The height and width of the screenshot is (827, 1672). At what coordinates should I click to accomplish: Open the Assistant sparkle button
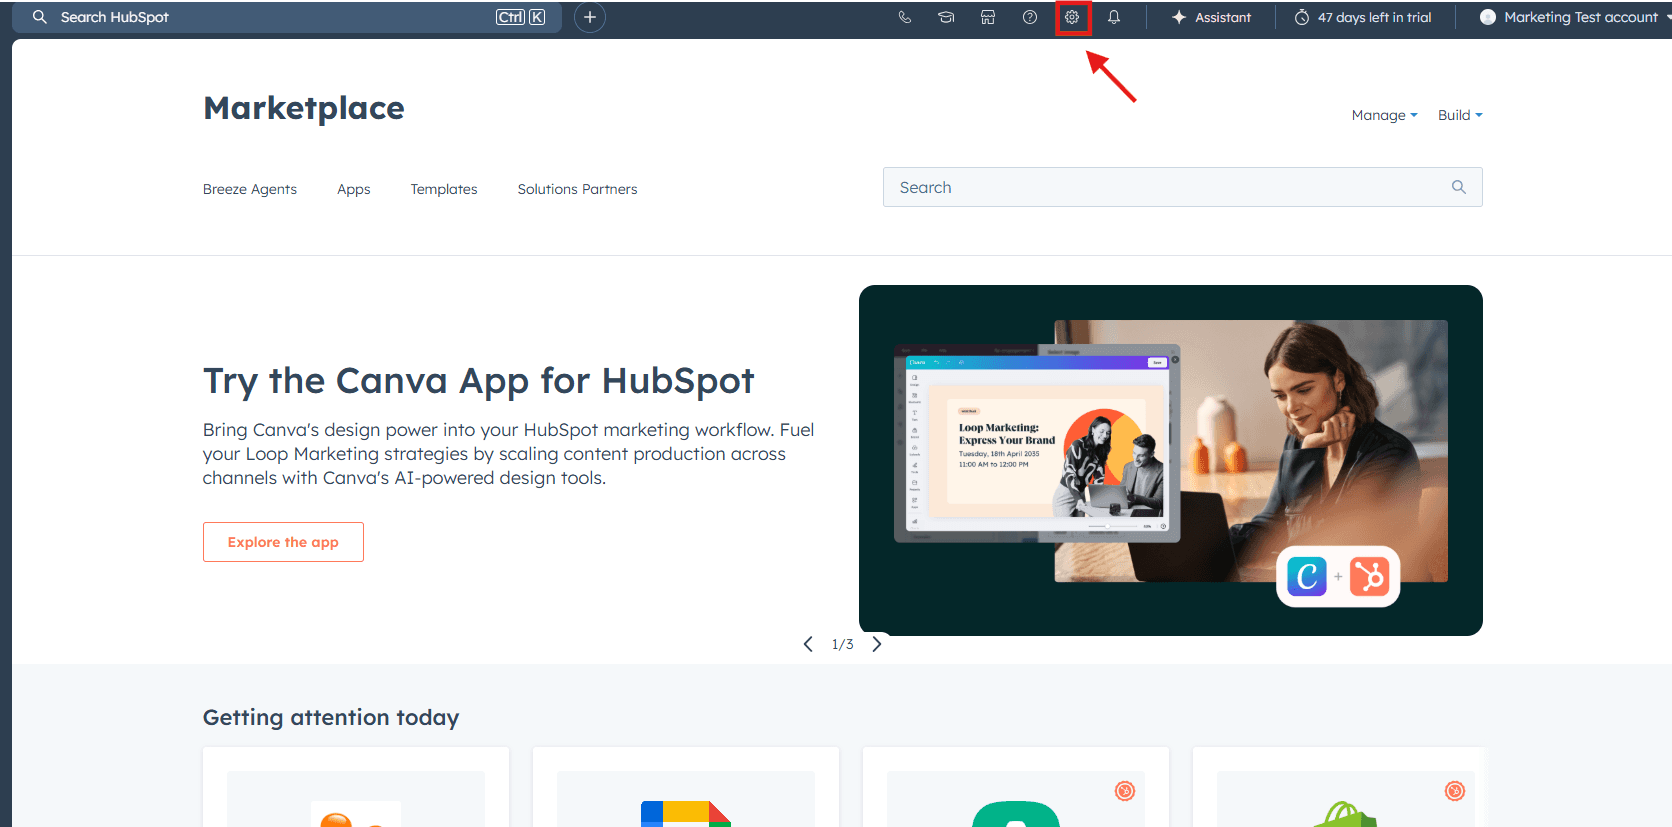point(1211,17)
